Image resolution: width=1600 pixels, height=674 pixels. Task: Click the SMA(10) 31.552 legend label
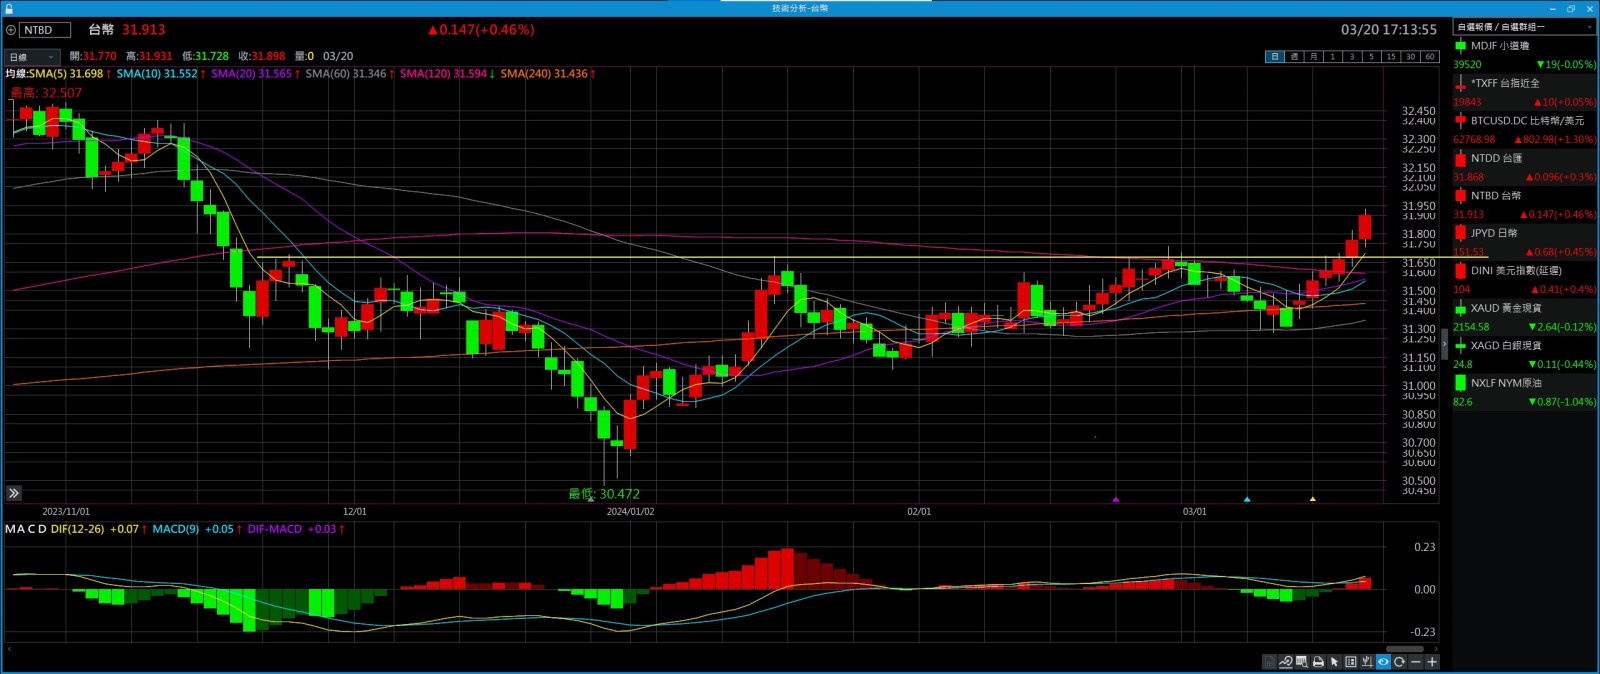(157, 74)
